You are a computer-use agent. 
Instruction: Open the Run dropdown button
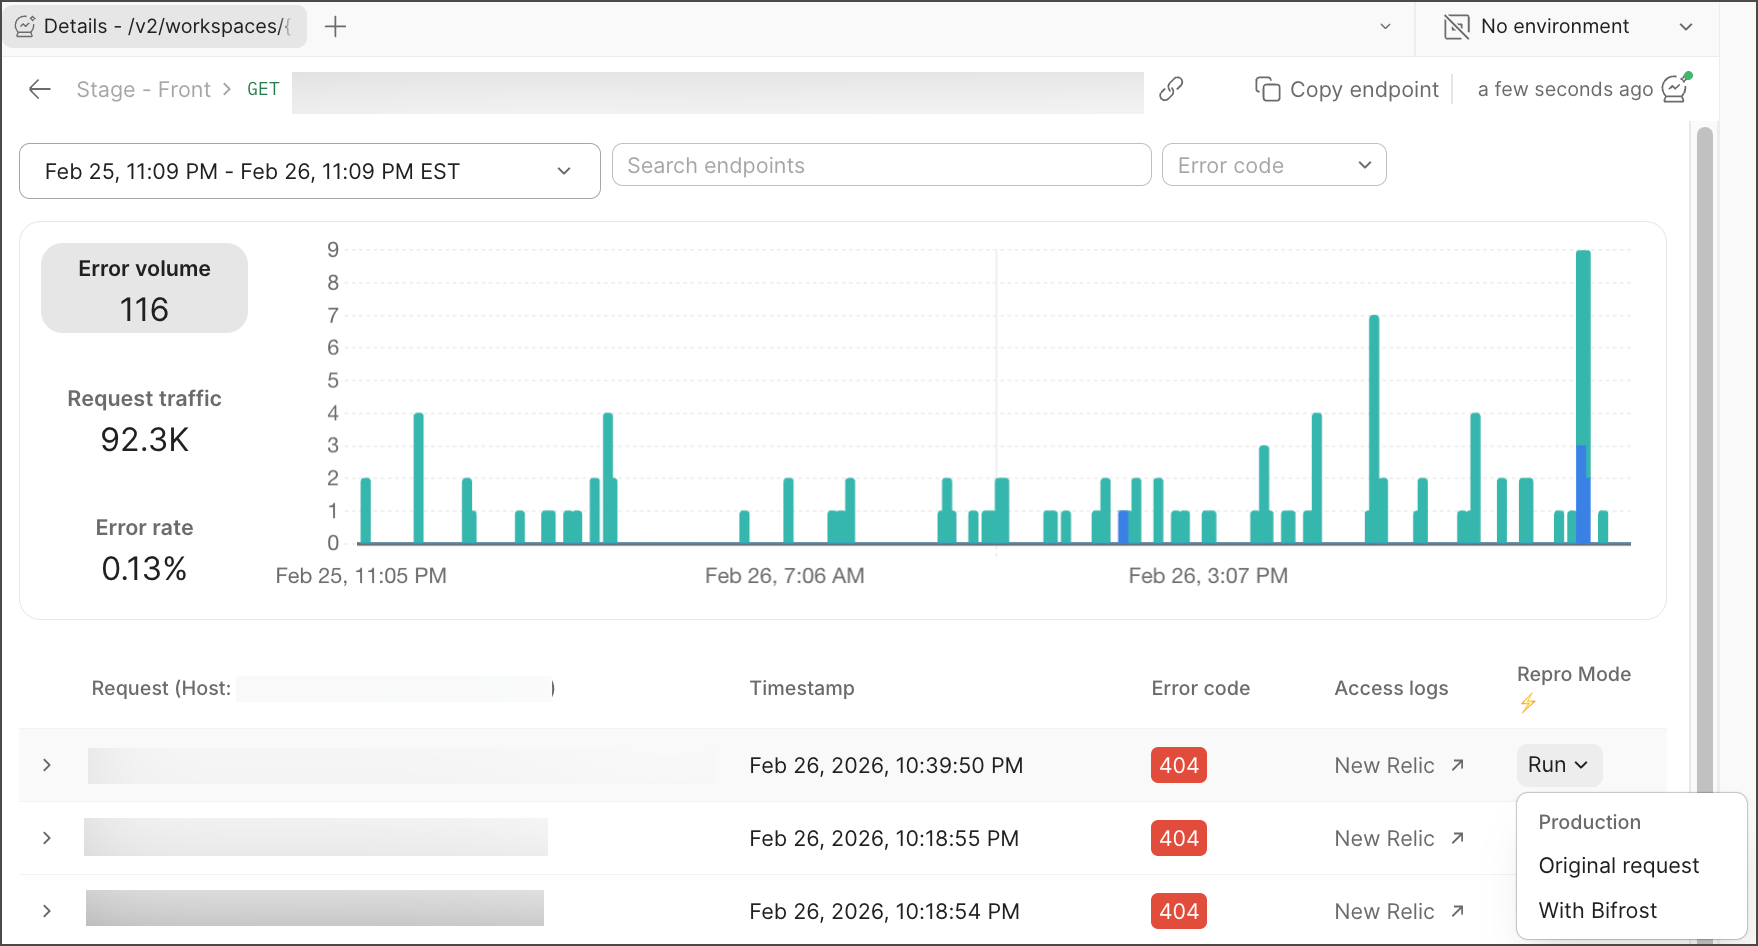pyautogui.click(x=1557, y=765)
